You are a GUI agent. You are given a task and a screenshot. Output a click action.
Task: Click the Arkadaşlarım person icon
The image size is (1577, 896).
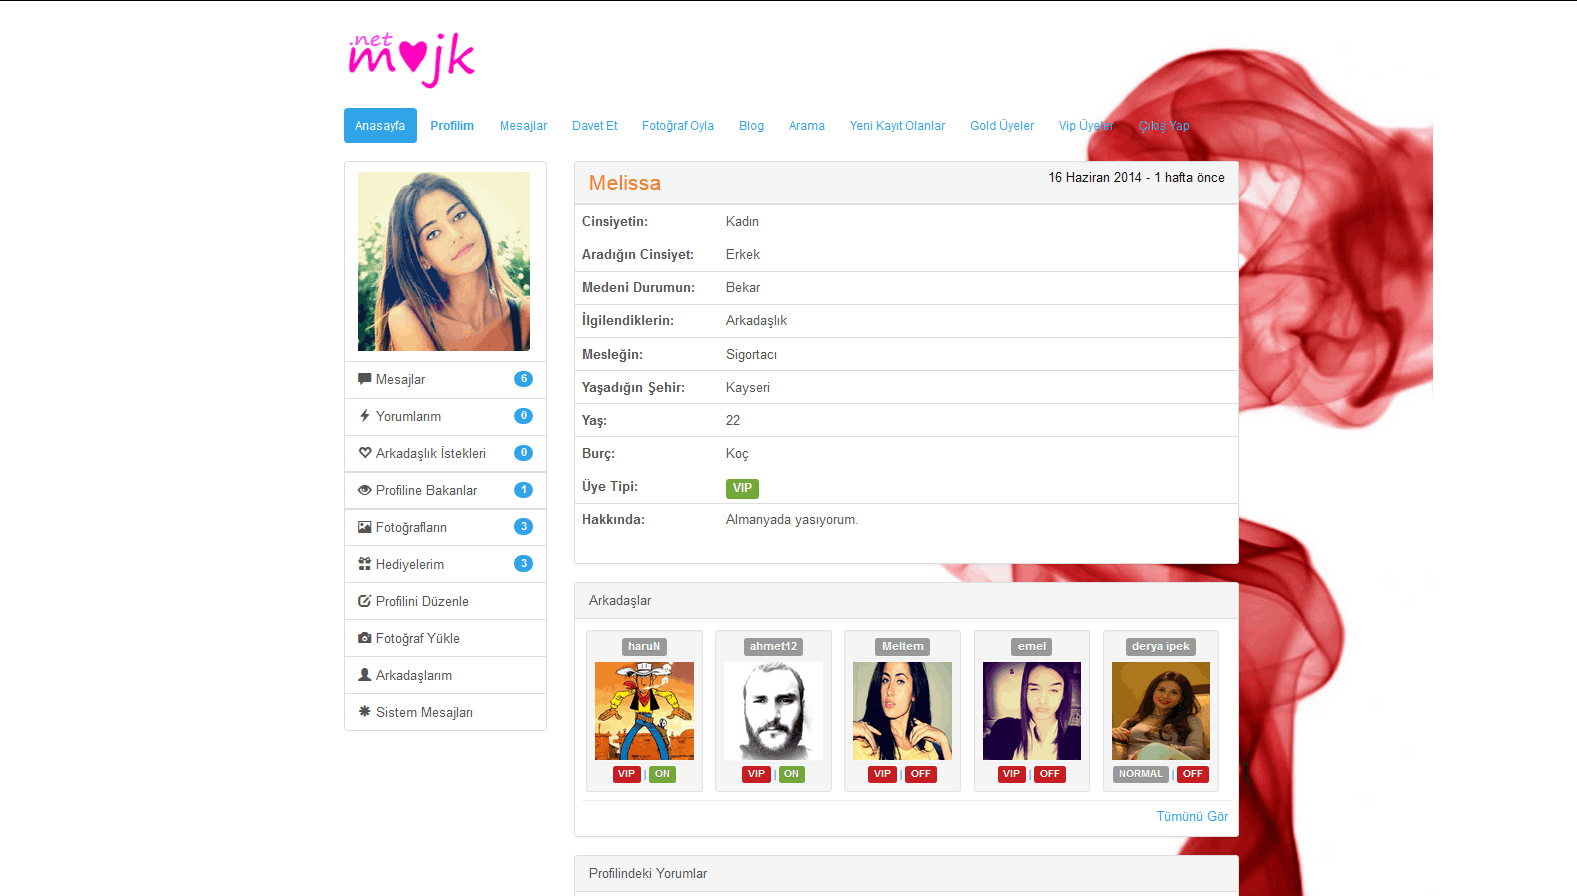pyautogui.click(x=364, y=675)
